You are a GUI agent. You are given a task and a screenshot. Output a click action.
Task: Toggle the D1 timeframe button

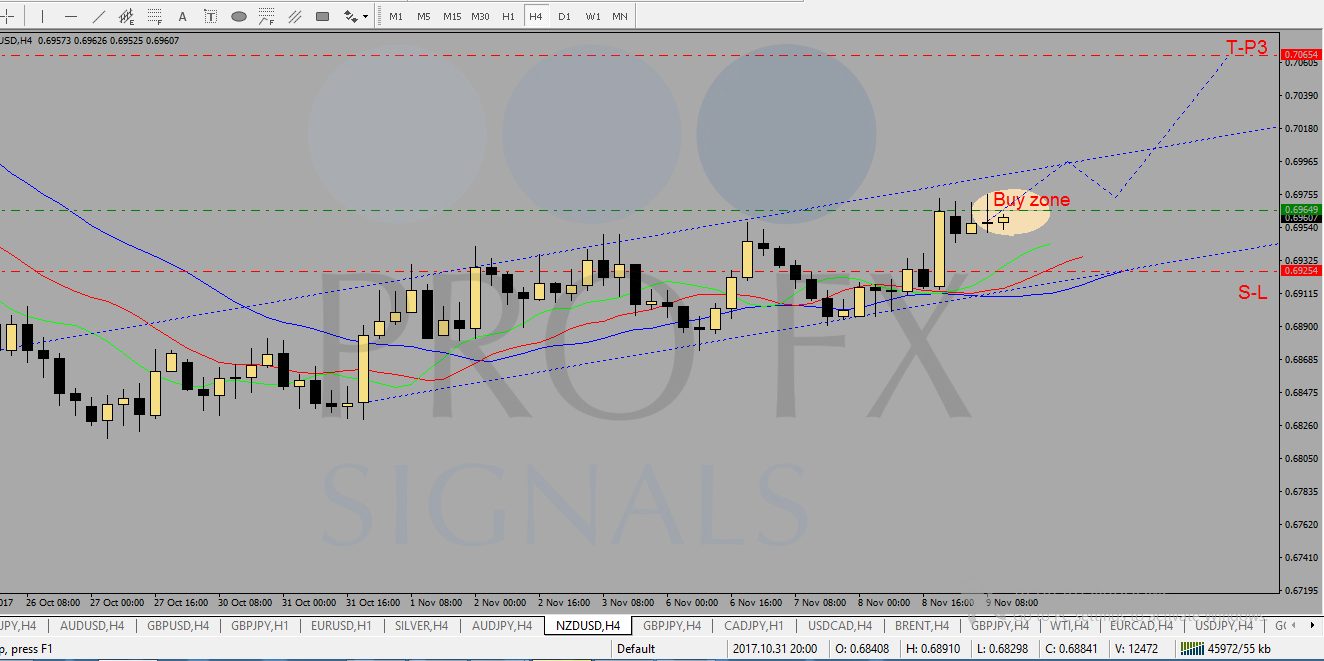pos(564,16)
